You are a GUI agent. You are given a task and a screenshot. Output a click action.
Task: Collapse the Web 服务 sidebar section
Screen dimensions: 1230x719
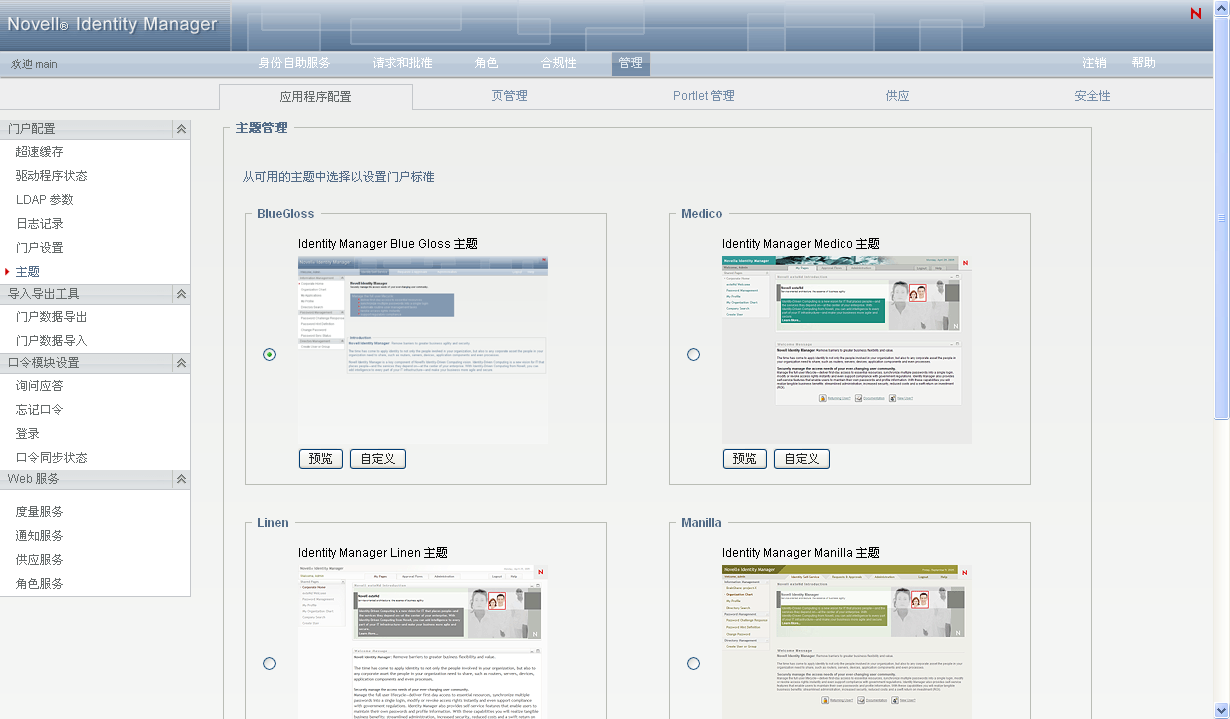(x=181, y=479)
